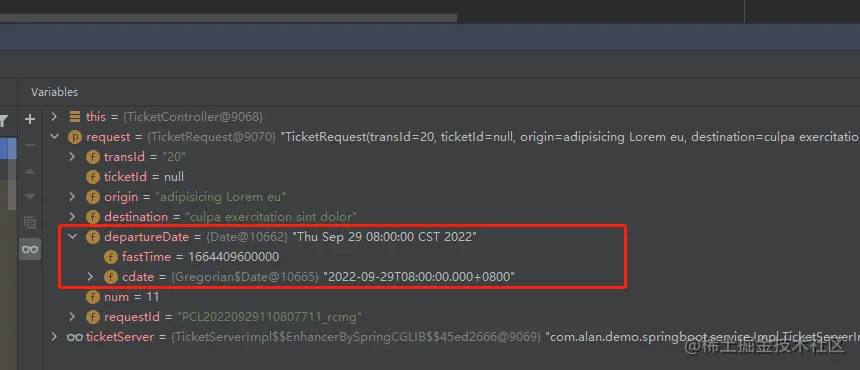Click the {TicketController@9068} reference
Viewport: 860px width, 370px height.
coord(193,117)
